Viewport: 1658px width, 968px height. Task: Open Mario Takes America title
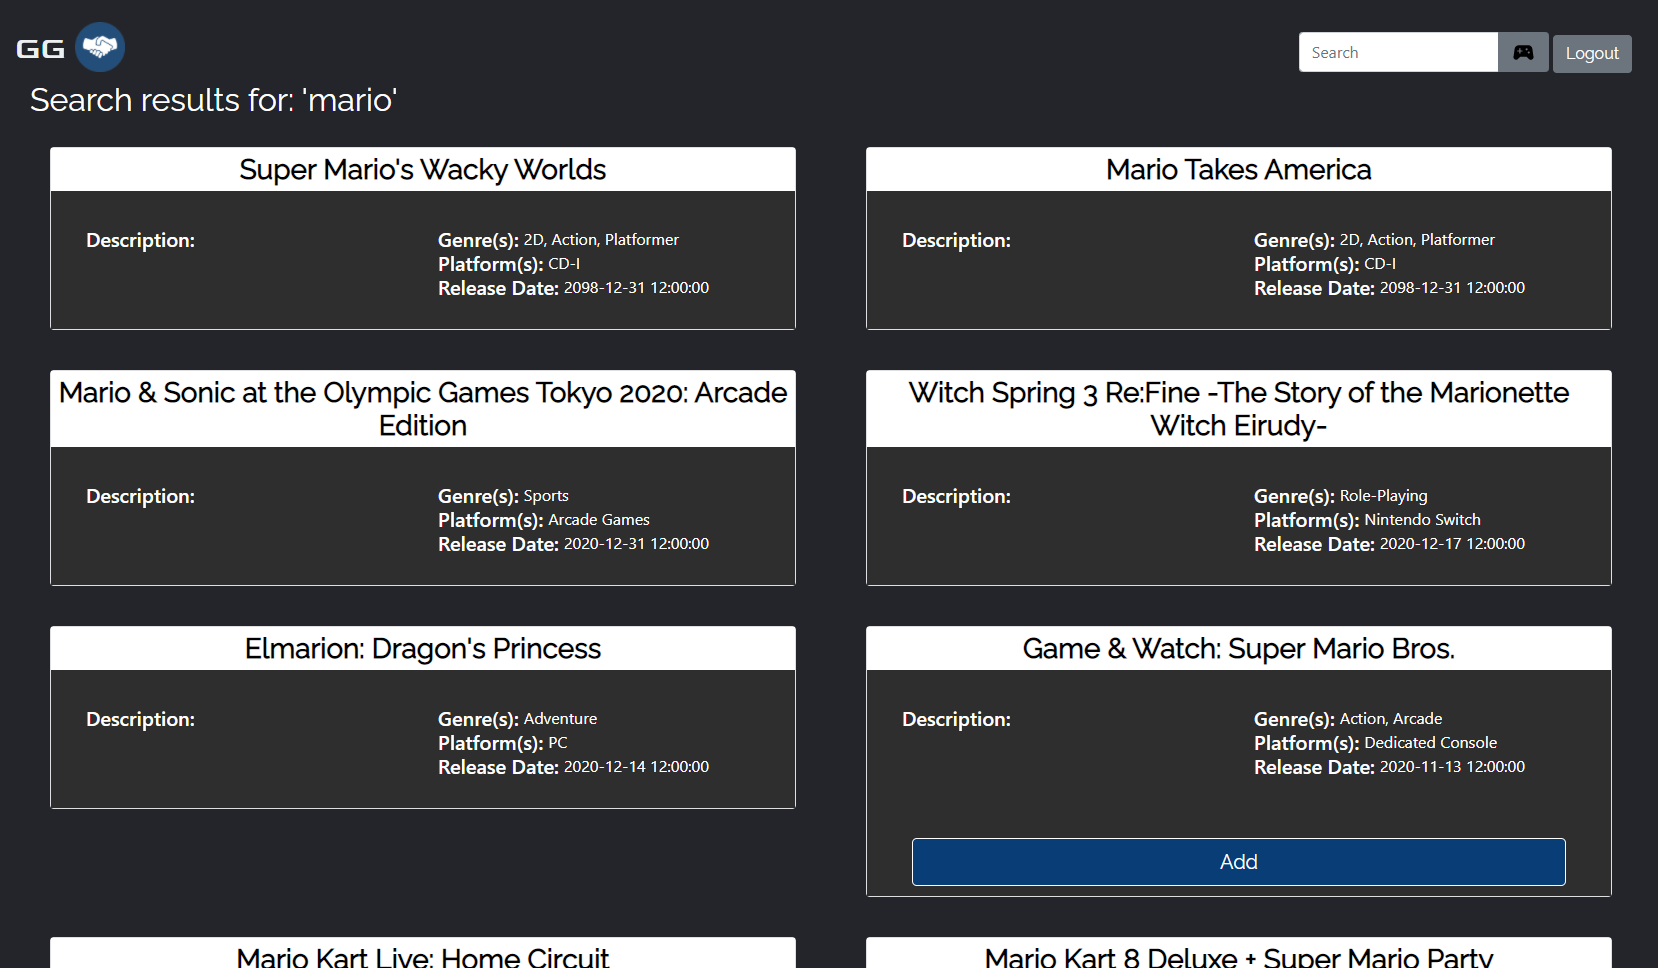tap(1239, 170)
